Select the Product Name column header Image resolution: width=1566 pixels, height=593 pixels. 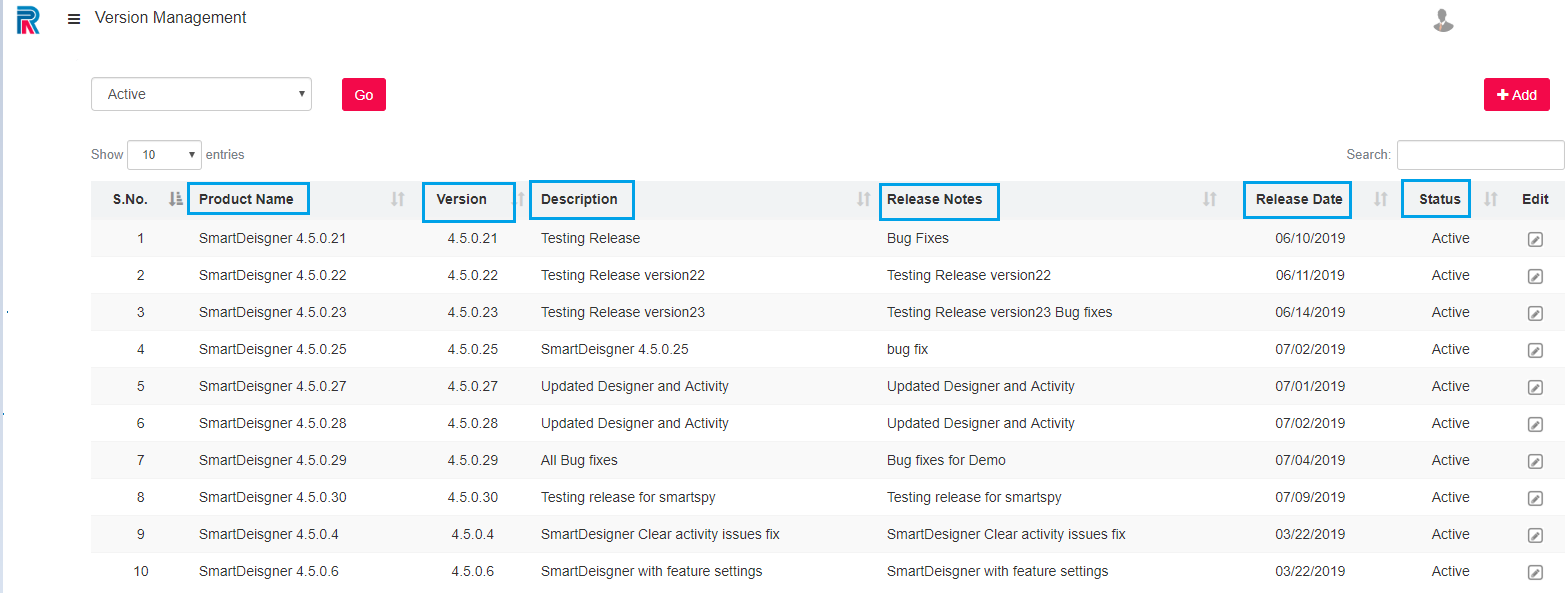(248, 198)
